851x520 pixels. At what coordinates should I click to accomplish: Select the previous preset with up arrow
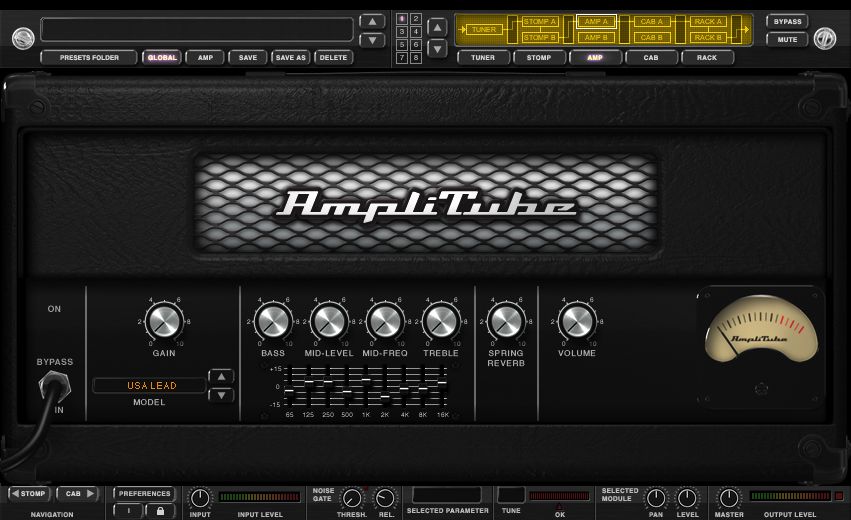(x=372, y=22)
